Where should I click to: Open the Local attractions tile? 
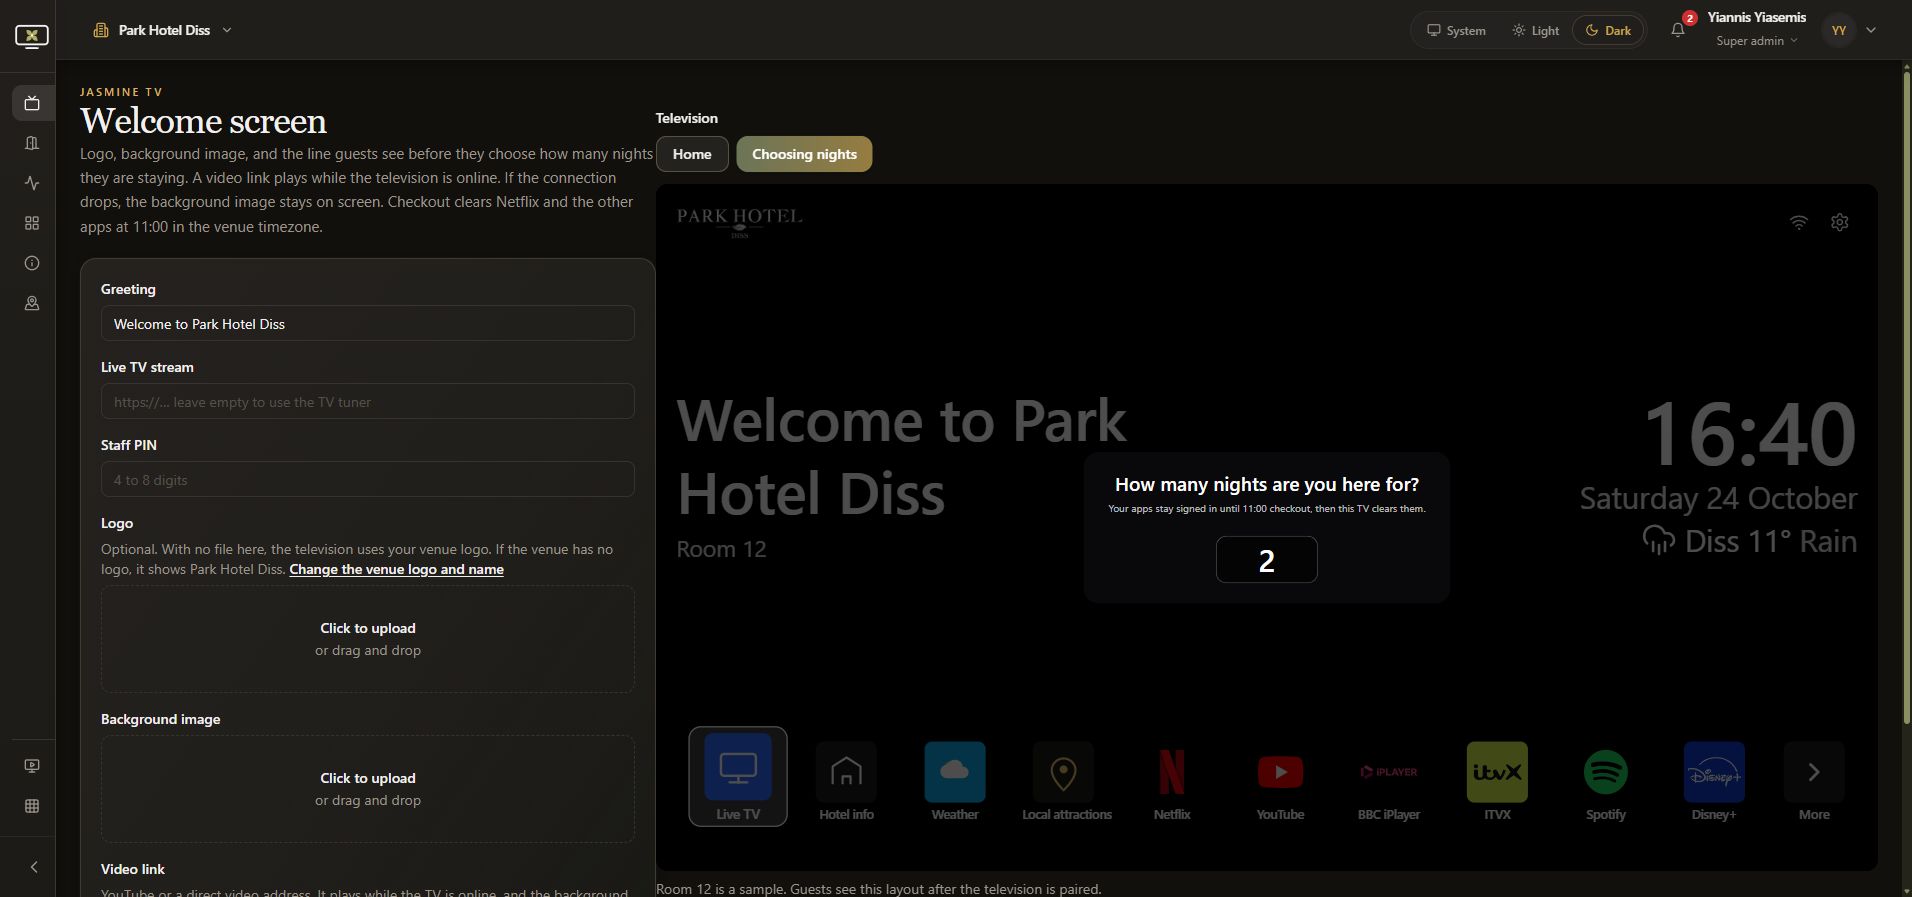1066,781
